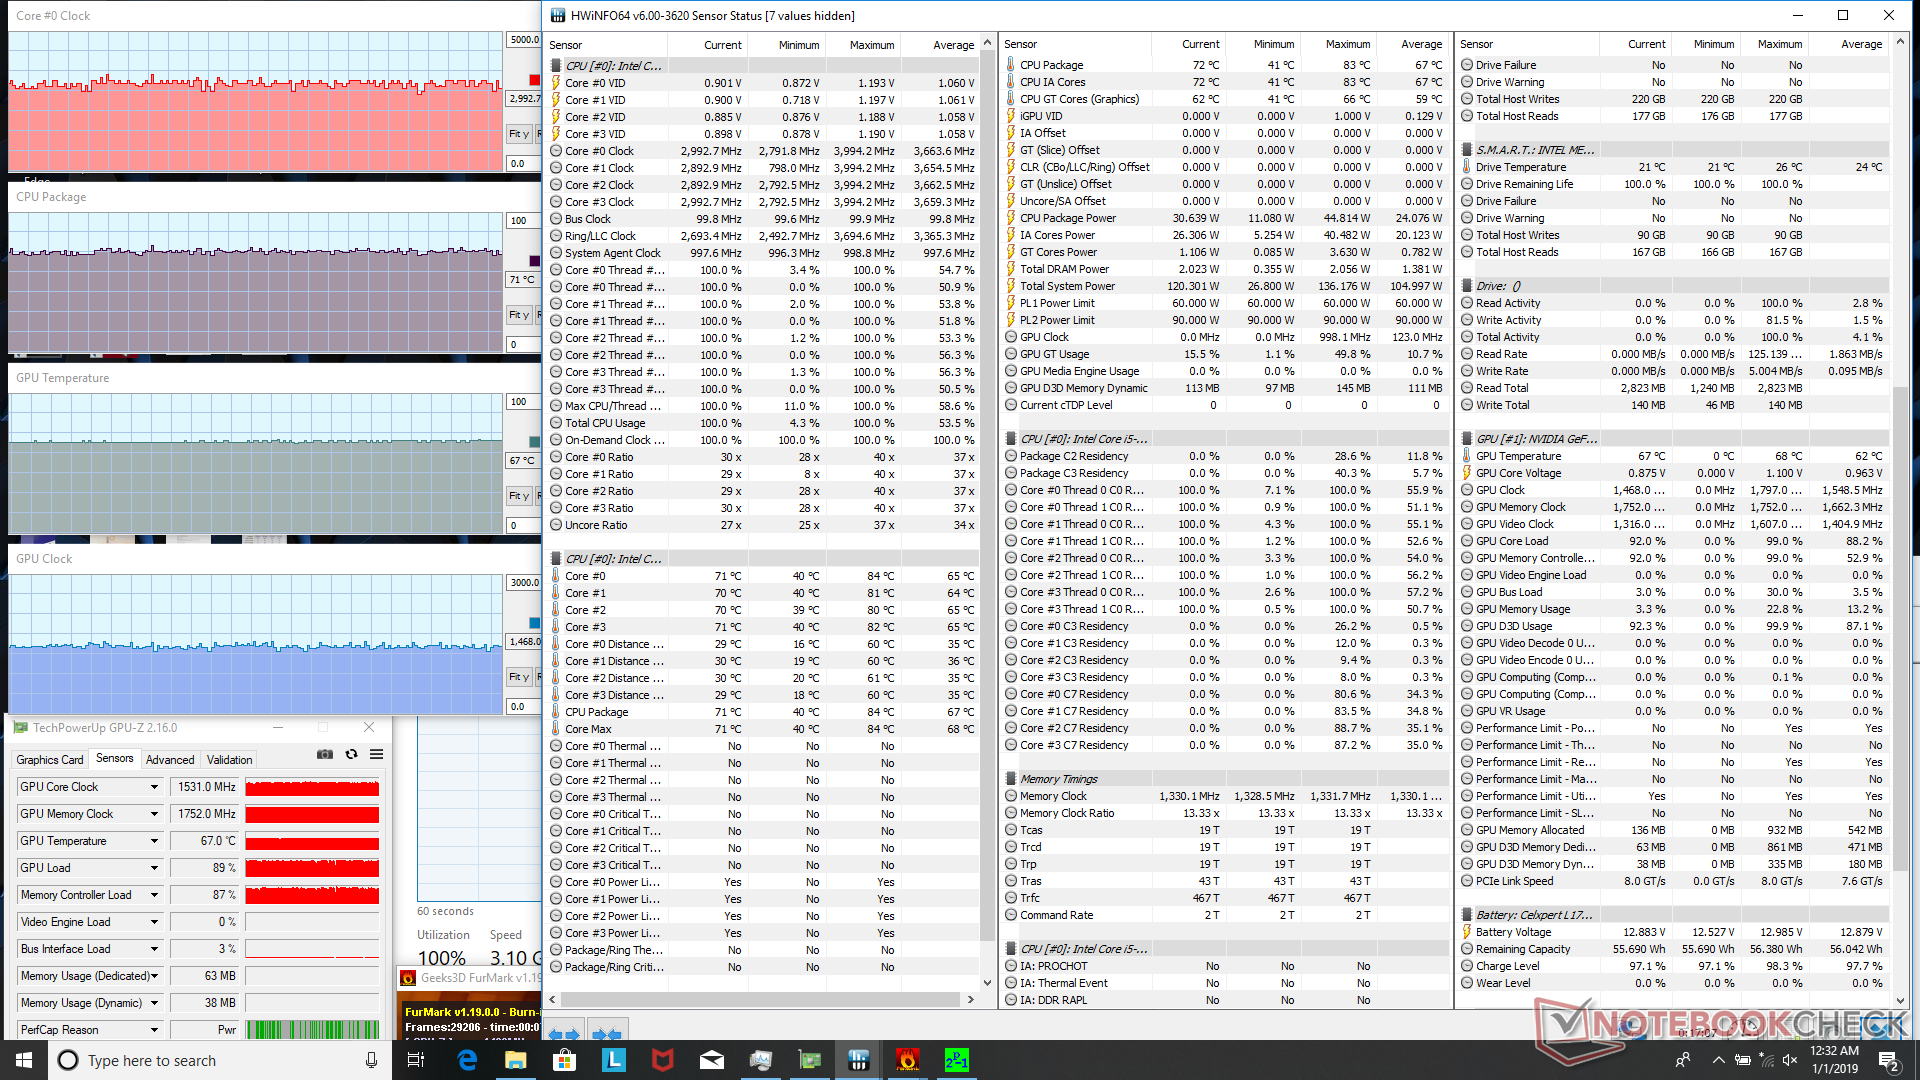Click HWiNFO taskbar icon
Screen dimensions: 1920x1080
point(858,1060)
